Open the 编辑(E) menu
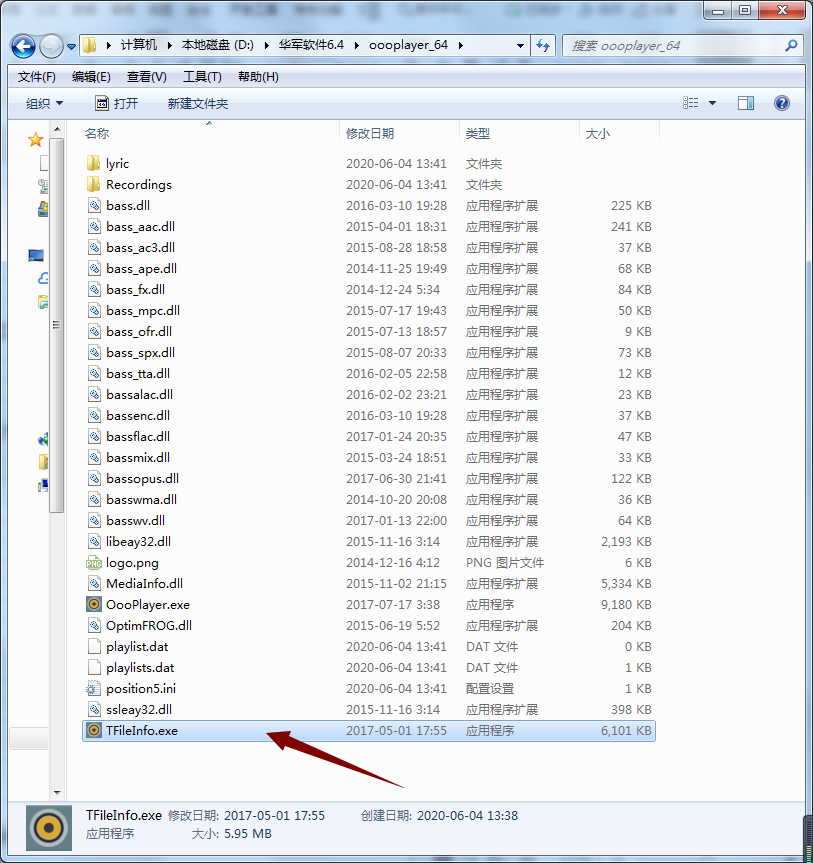This screenshot has width=813, height=863. (x=91, y=77)
